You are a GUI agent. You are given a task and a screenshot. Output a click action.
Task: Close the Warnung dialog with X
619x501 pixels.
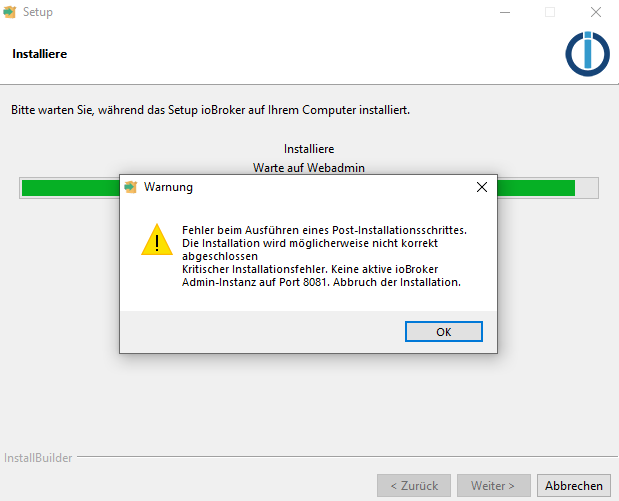click(482, 187)
